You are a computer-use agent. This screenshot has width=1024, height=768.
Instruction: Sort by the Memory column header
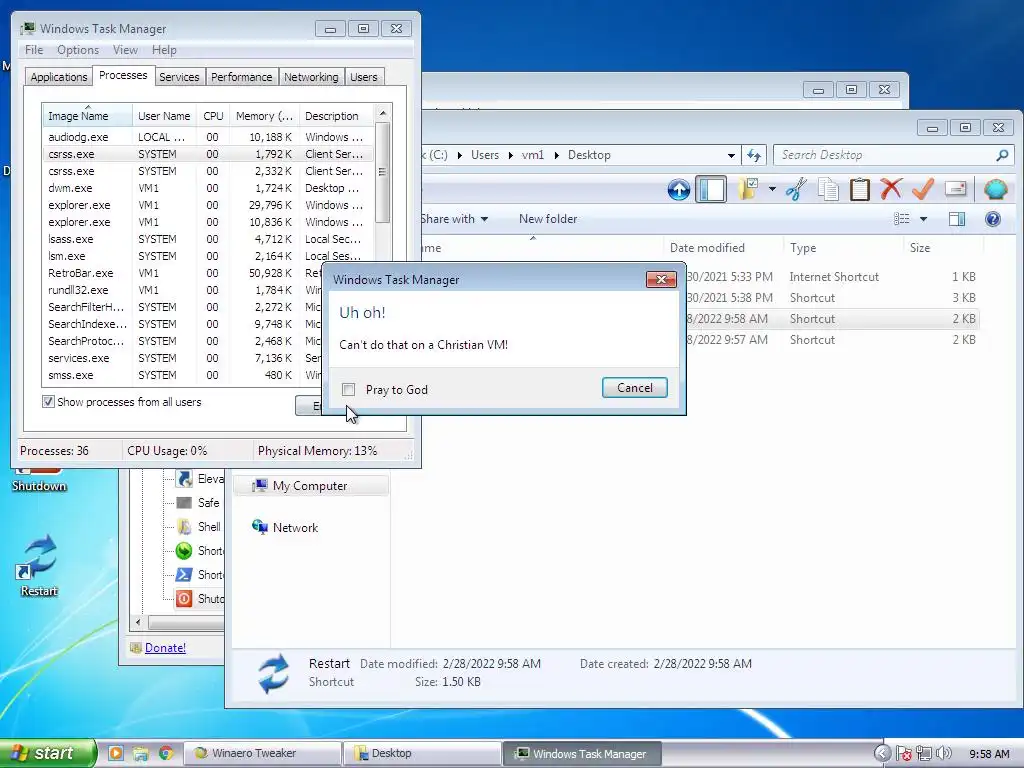[x=264, y=116]
